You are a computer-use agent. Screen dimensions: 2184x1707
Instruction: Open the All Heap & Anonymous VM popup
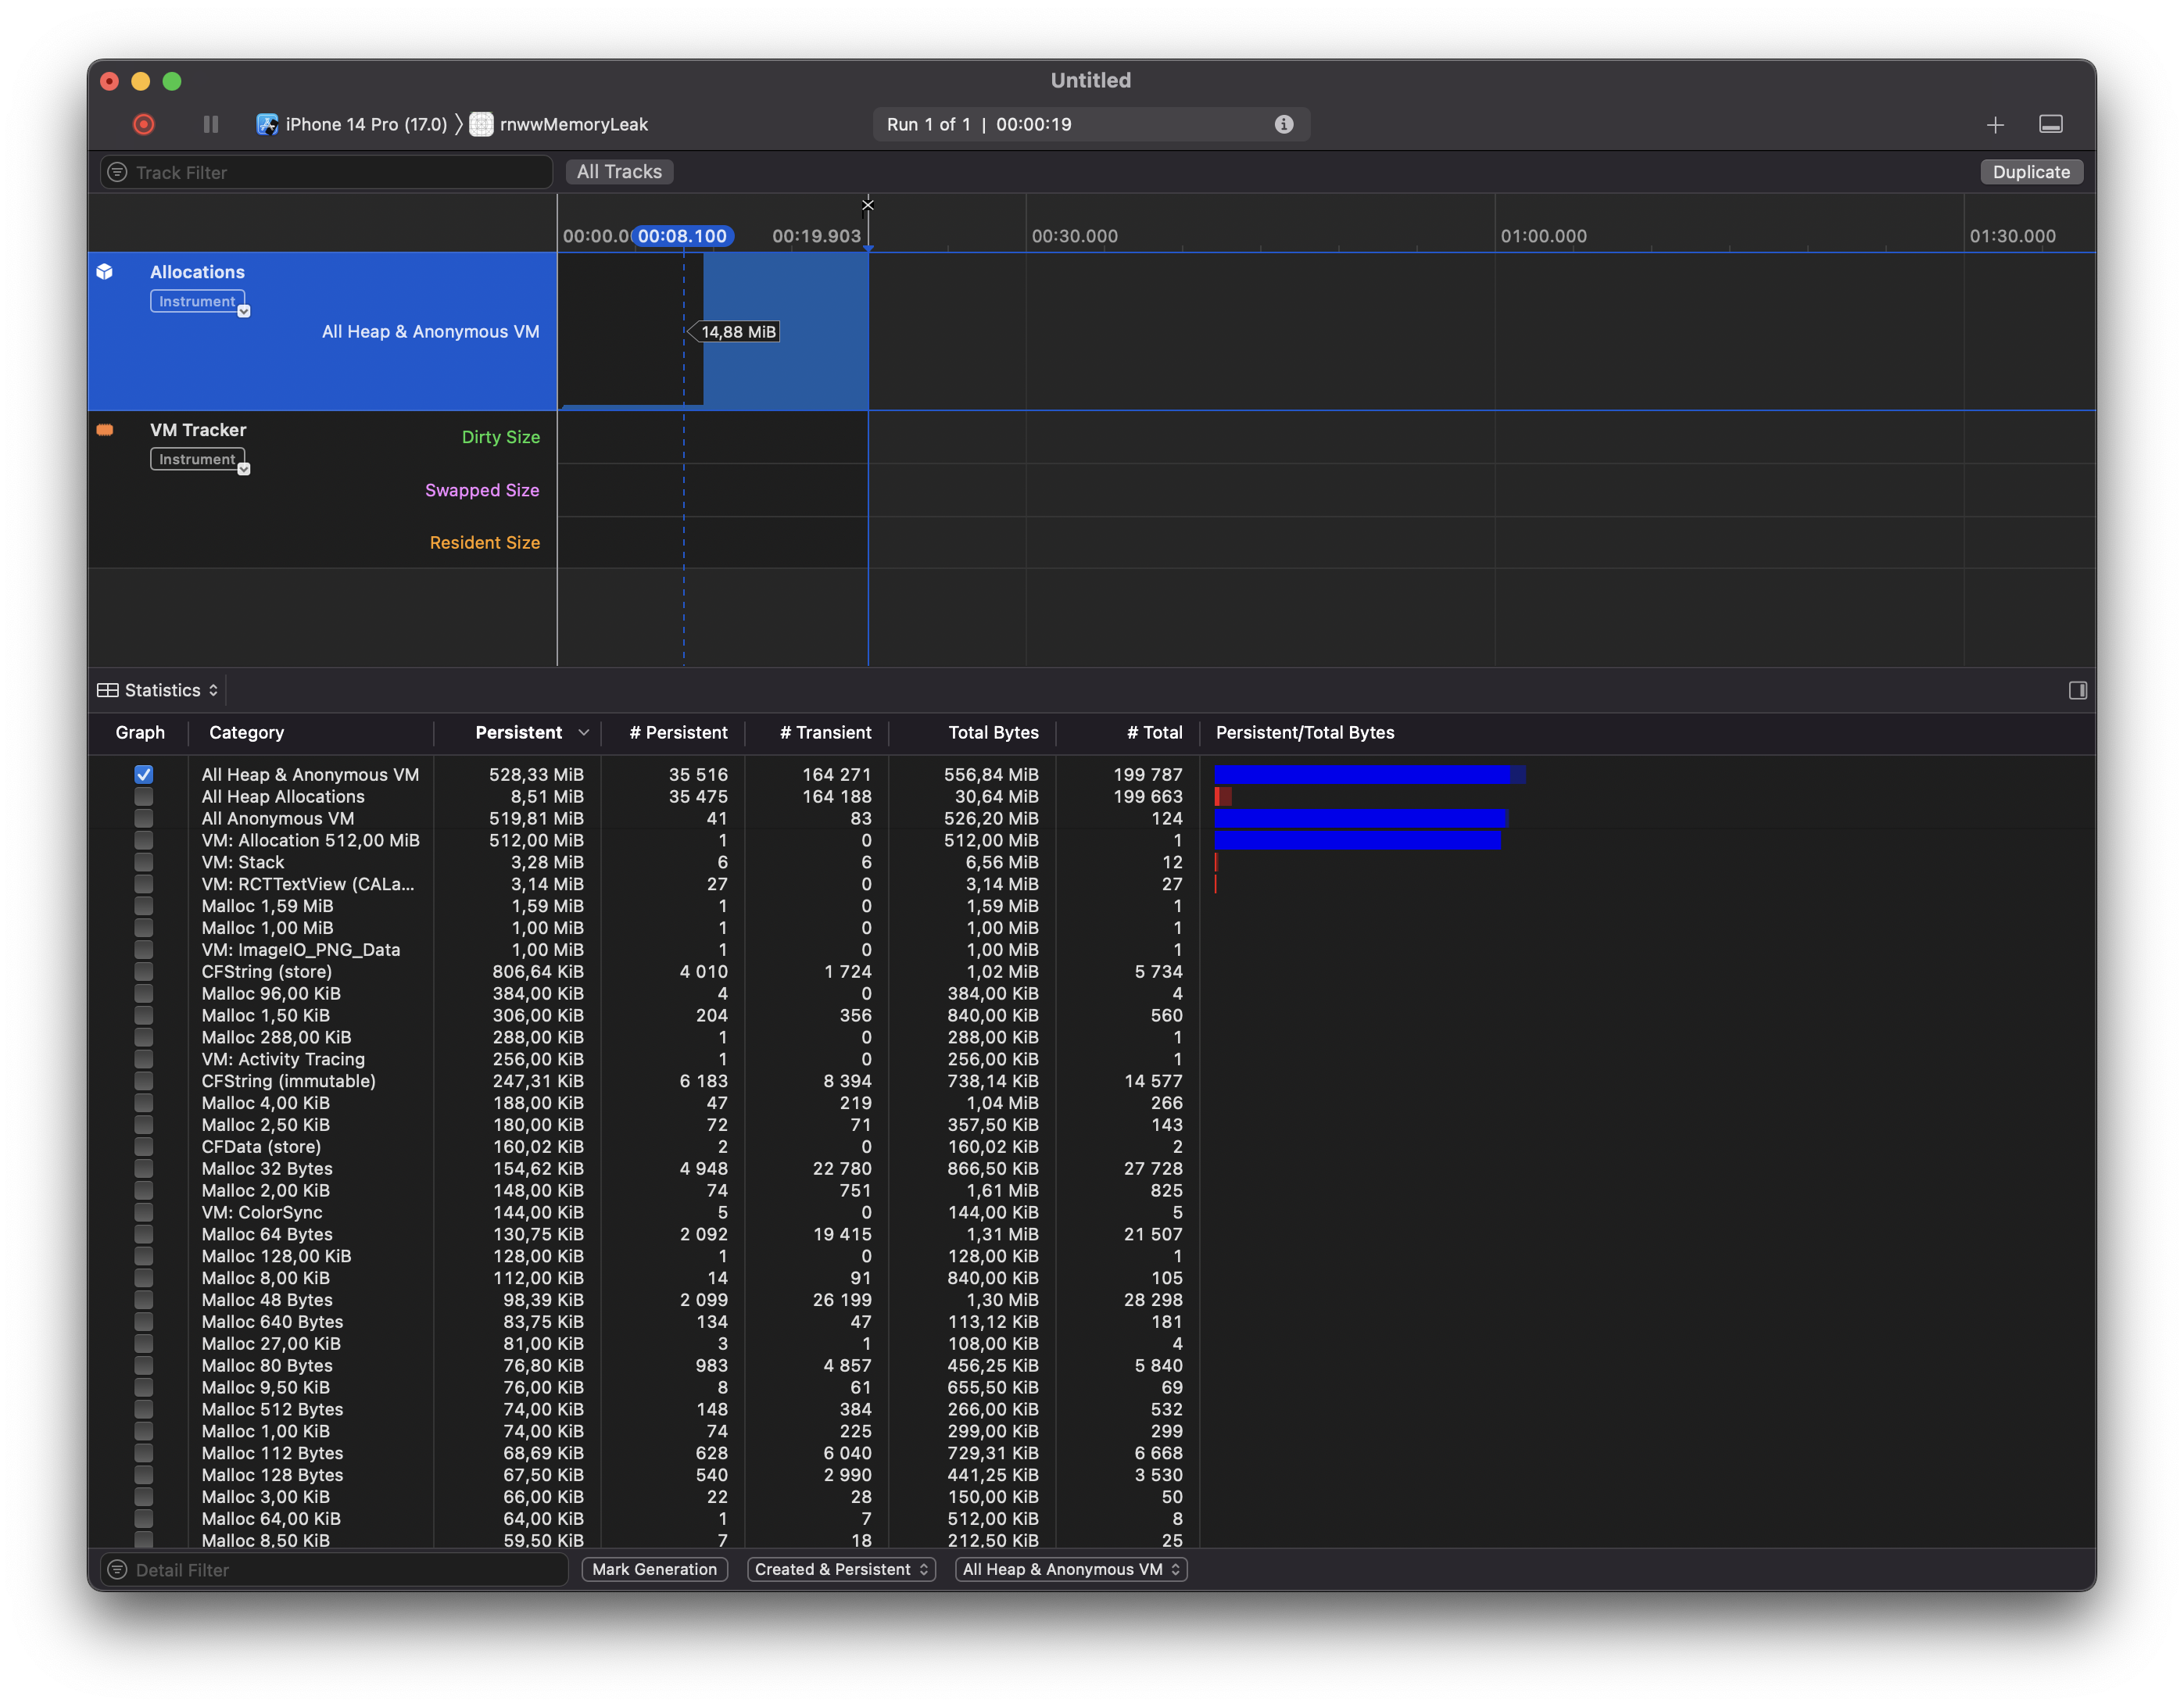[x=1071, y=1569]
